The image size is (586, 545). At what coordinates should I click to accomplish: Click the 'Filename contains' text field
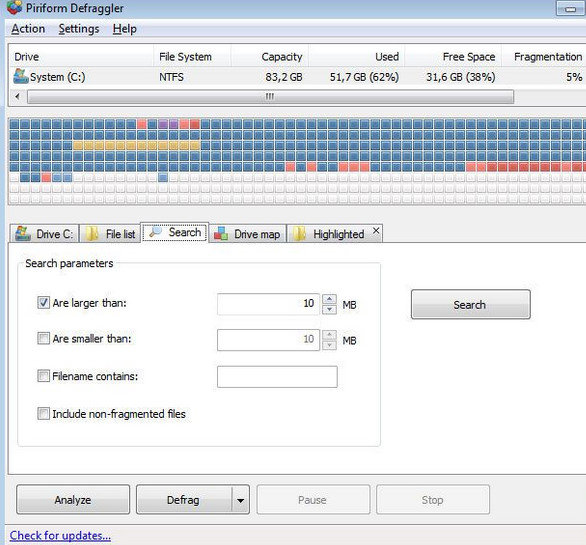click(277, 376)
